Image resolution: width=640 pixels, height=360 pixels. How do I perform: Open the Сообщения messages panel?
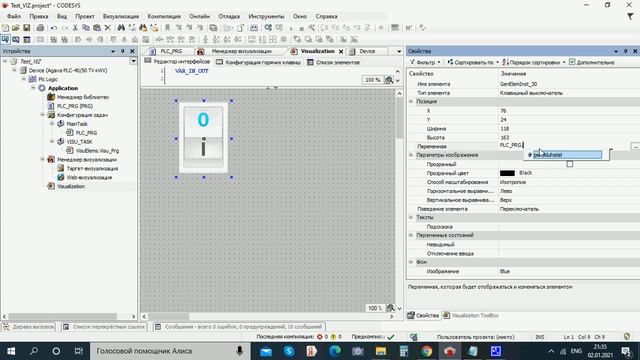tap(239, 327)
